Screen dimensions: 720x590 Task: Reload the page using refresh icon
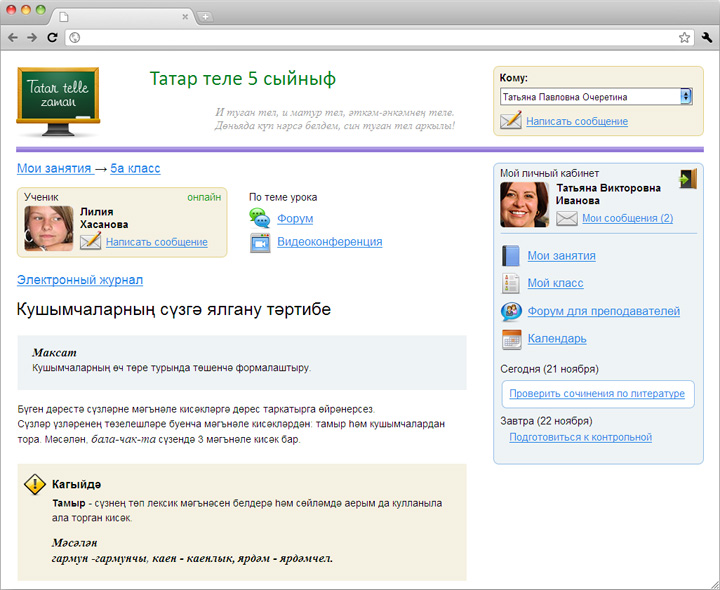click(52, 38)
